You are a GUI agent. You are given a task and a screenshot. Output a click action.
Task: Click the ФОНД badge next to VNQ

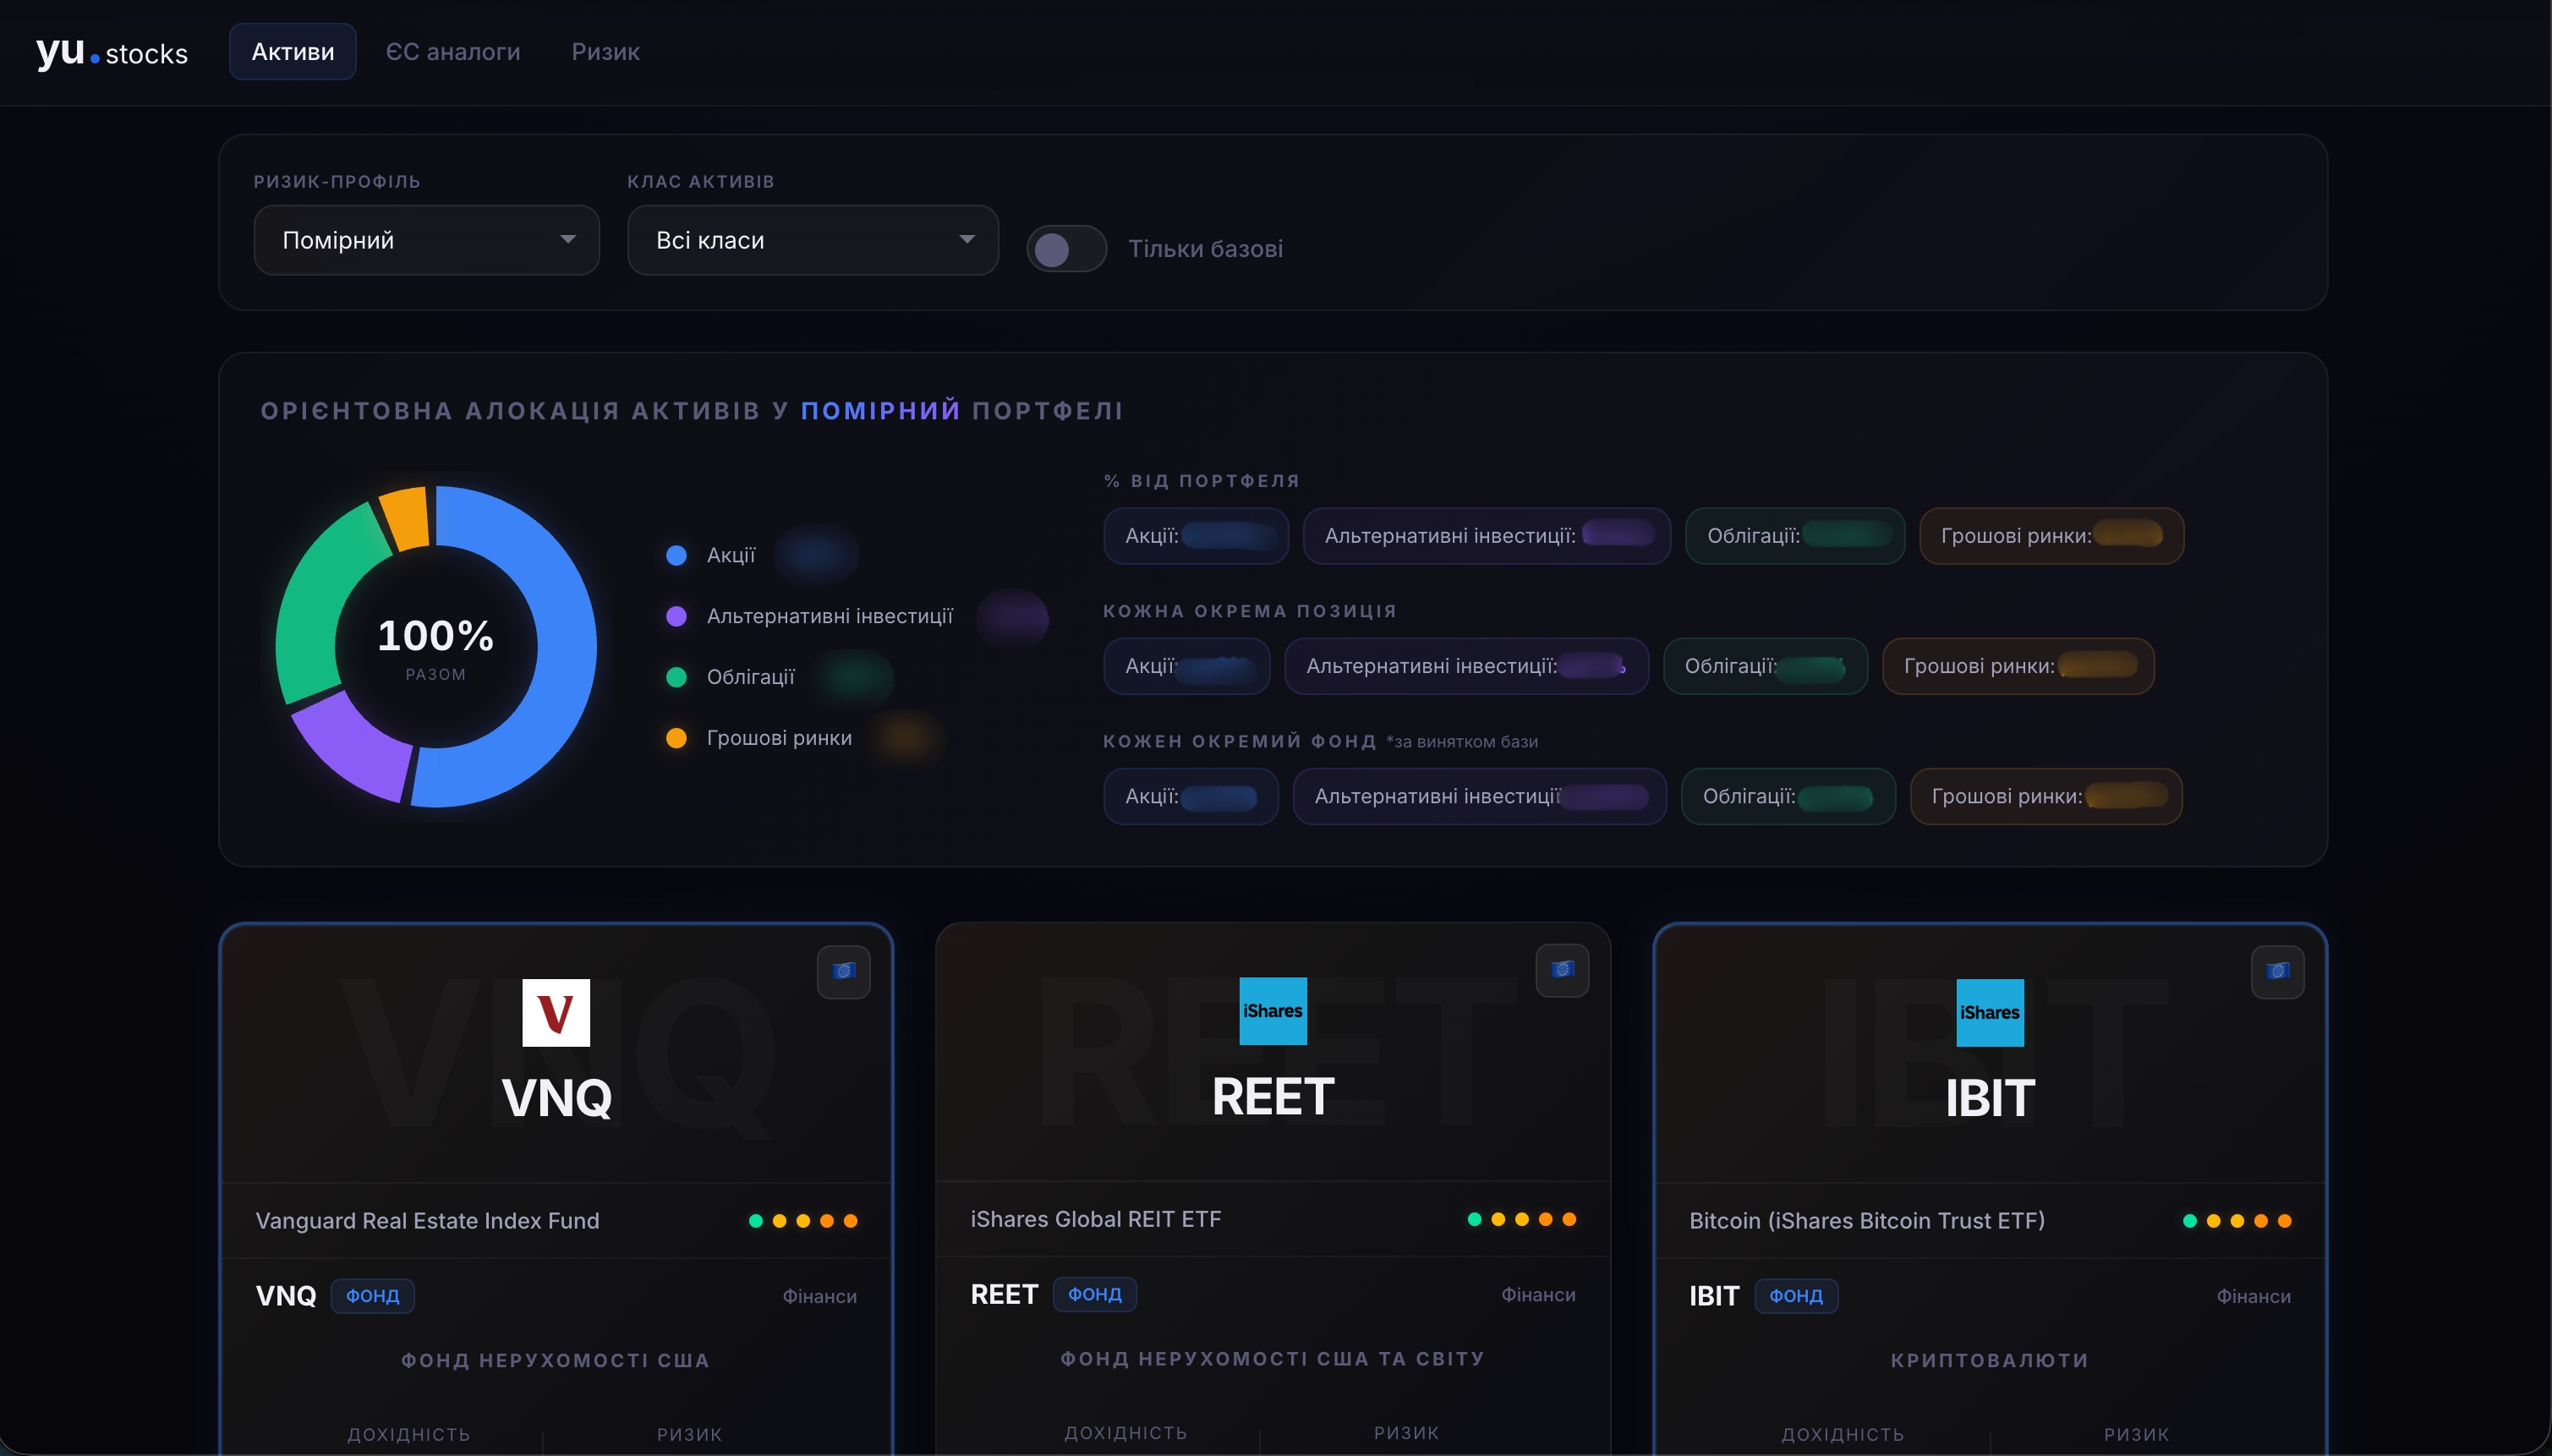pyautogui.click(x=372, y=1296)
